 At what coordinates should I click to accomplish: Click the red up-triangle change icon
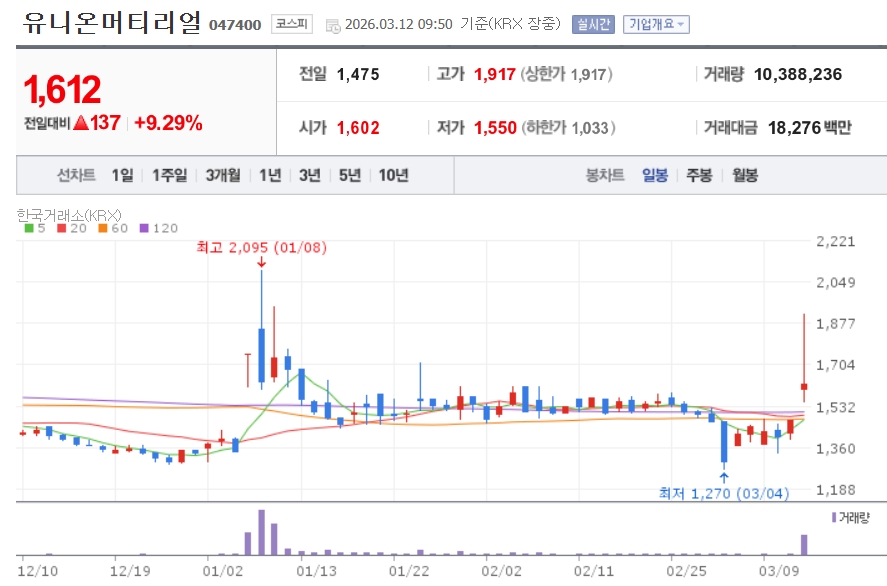(x=81, y=122)
